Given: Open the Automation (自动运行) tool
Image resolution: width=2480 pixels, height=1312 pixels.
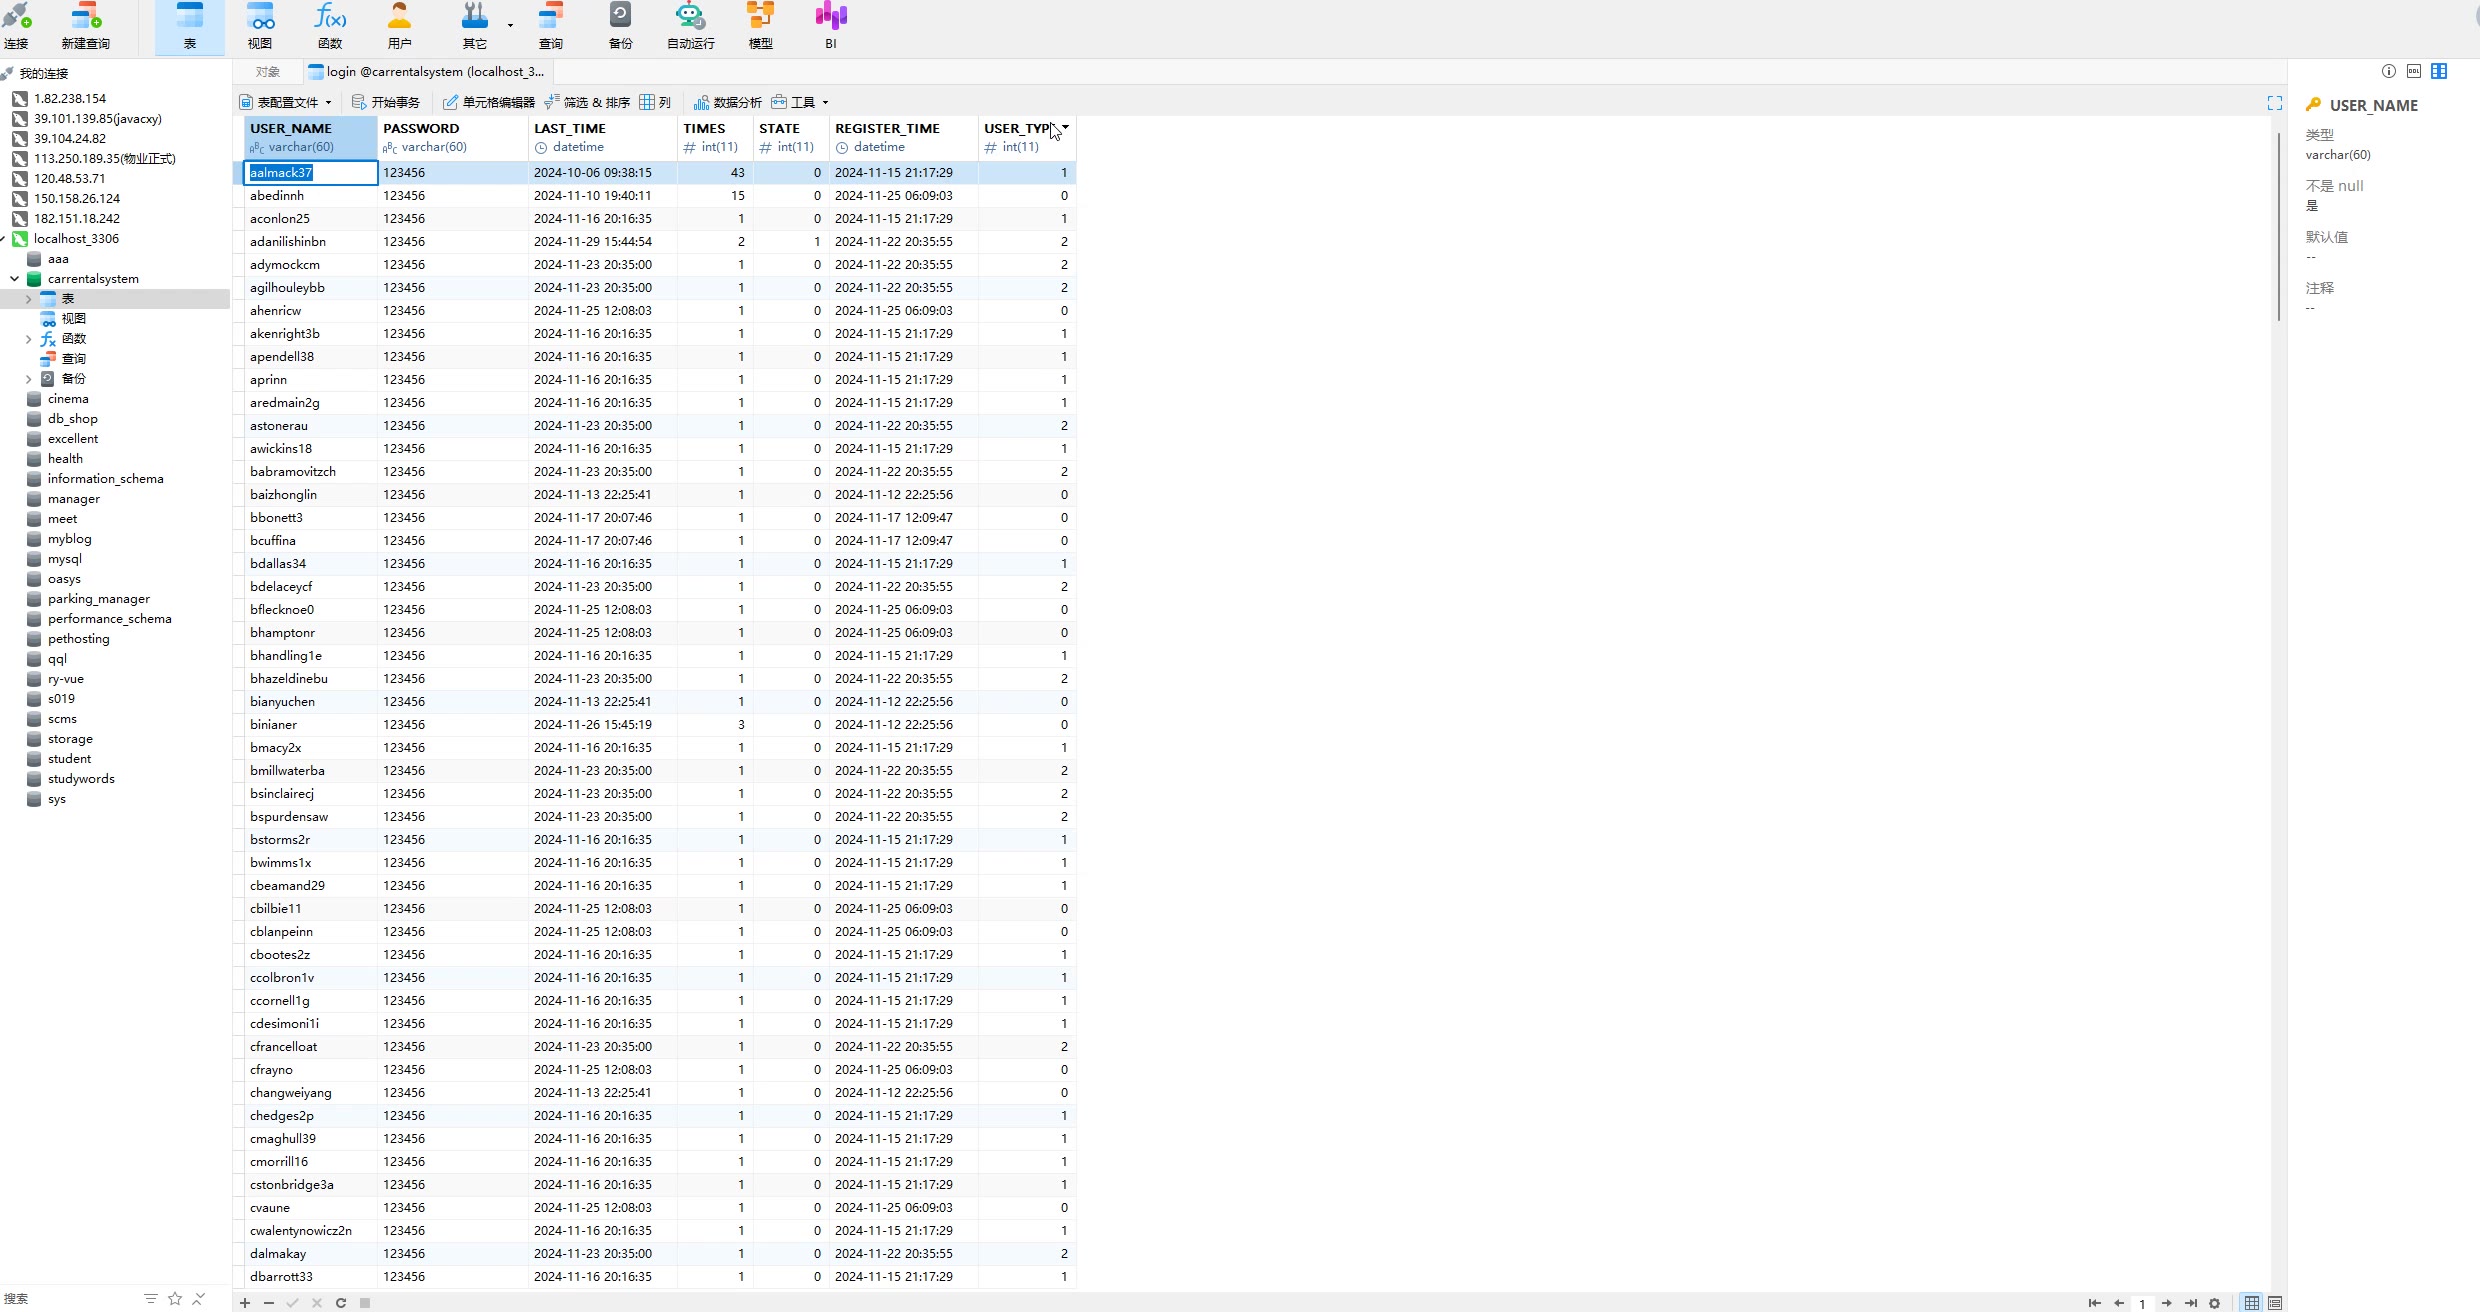Looking at the screenshot, I should (x=690, y=25).
